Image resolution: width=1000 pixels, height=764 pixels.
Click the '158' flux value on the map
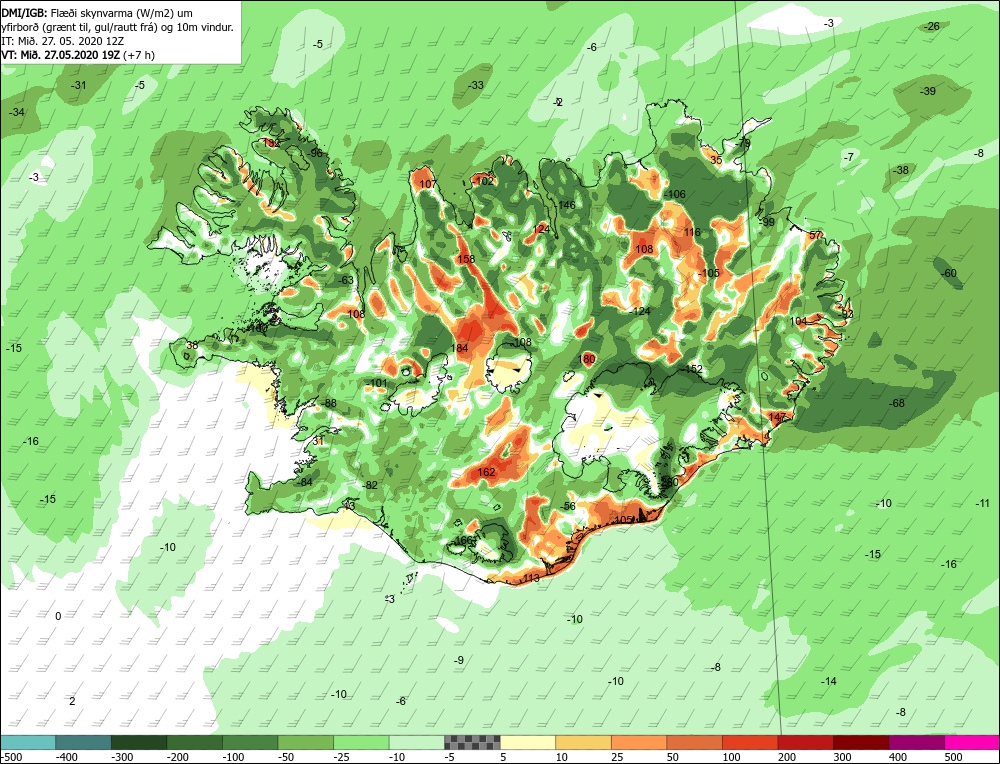[x=466, y=259]
